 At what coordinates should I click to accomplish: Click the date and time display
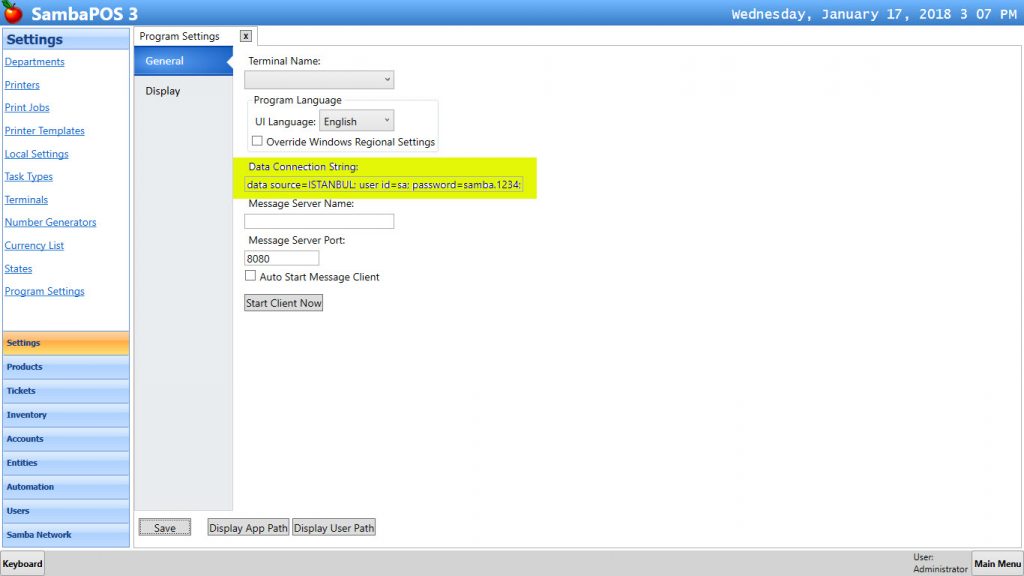(x=874, y=14)
